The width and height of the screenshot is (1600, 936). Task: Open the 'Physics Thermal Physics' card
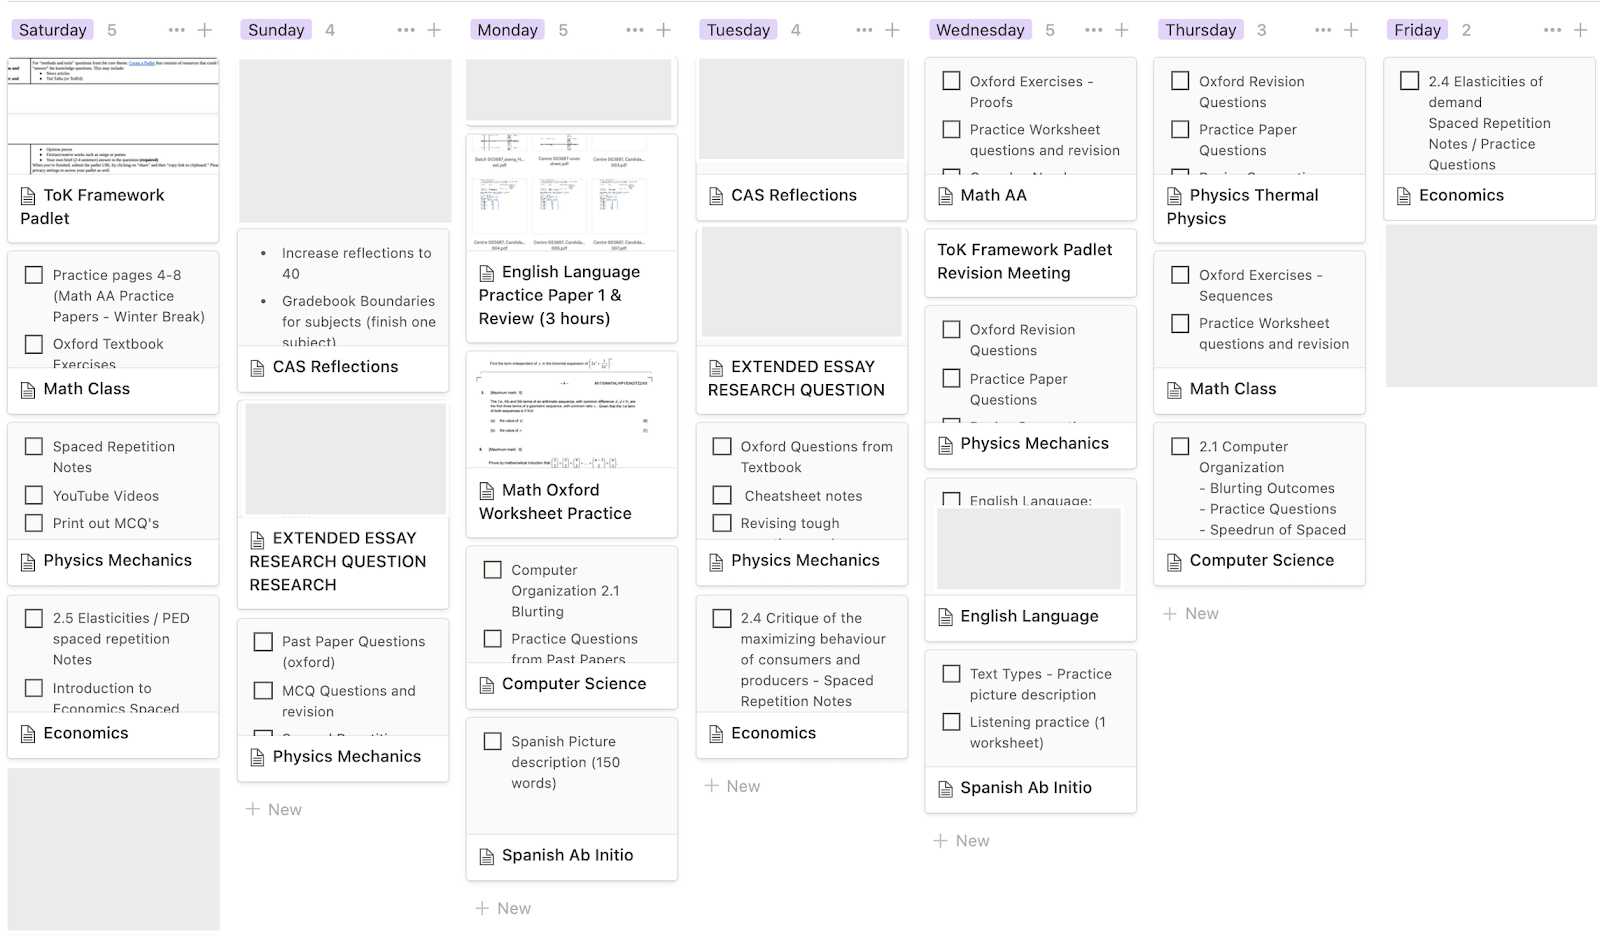coord(1259,207)
